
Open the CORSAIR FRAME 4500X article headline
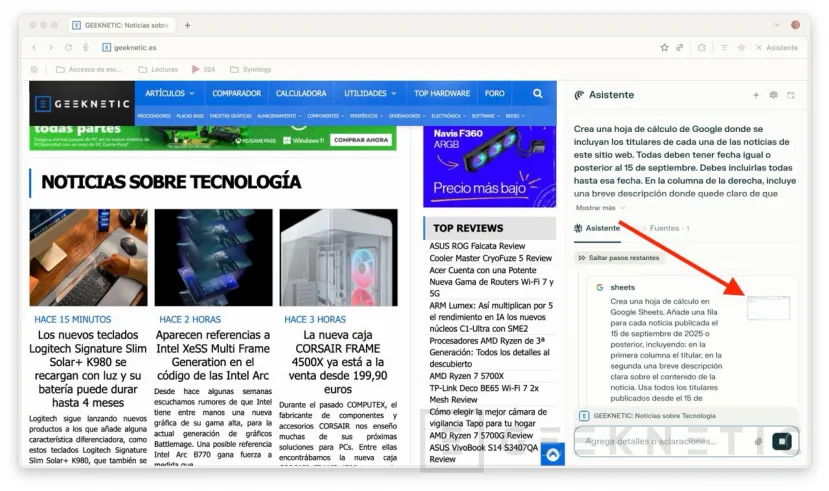click(338, 362)
